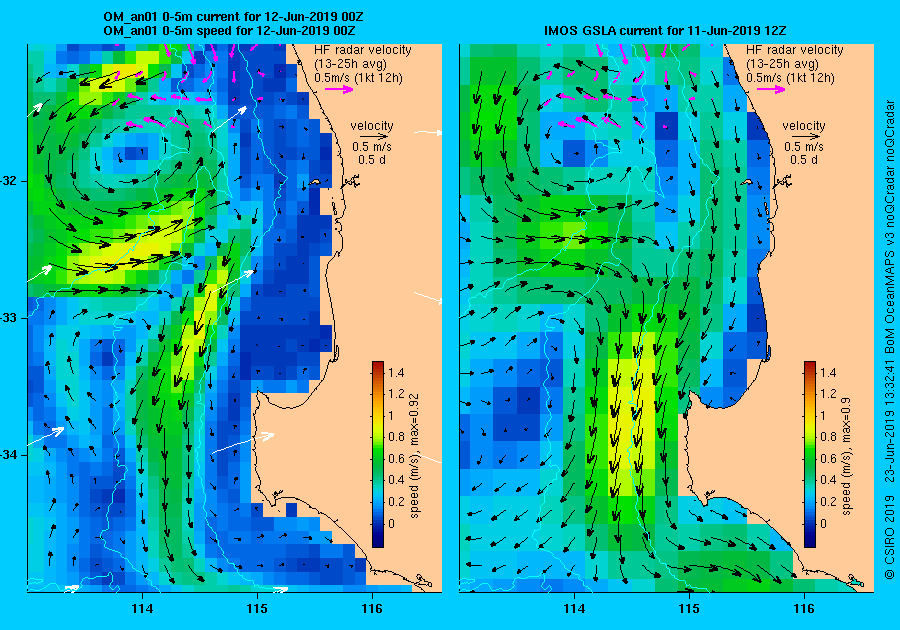The image size is (900, 630).
Task: Click '0.5m/s (1kt 12h)' on right map
Action: (x=790, y=77)
